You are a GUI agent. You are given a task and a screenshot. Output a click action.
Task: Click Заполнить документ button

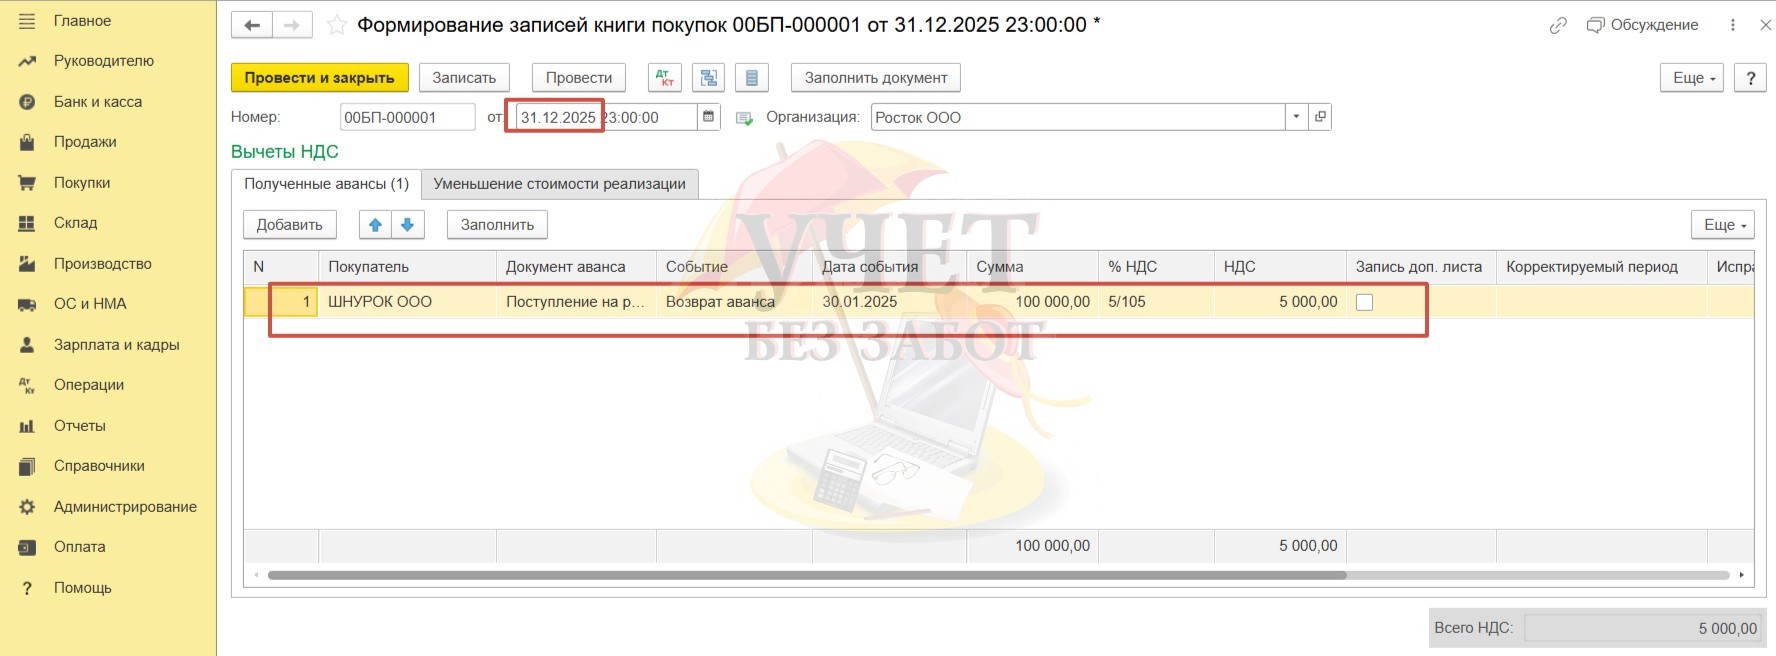click(x=876, y=78)
